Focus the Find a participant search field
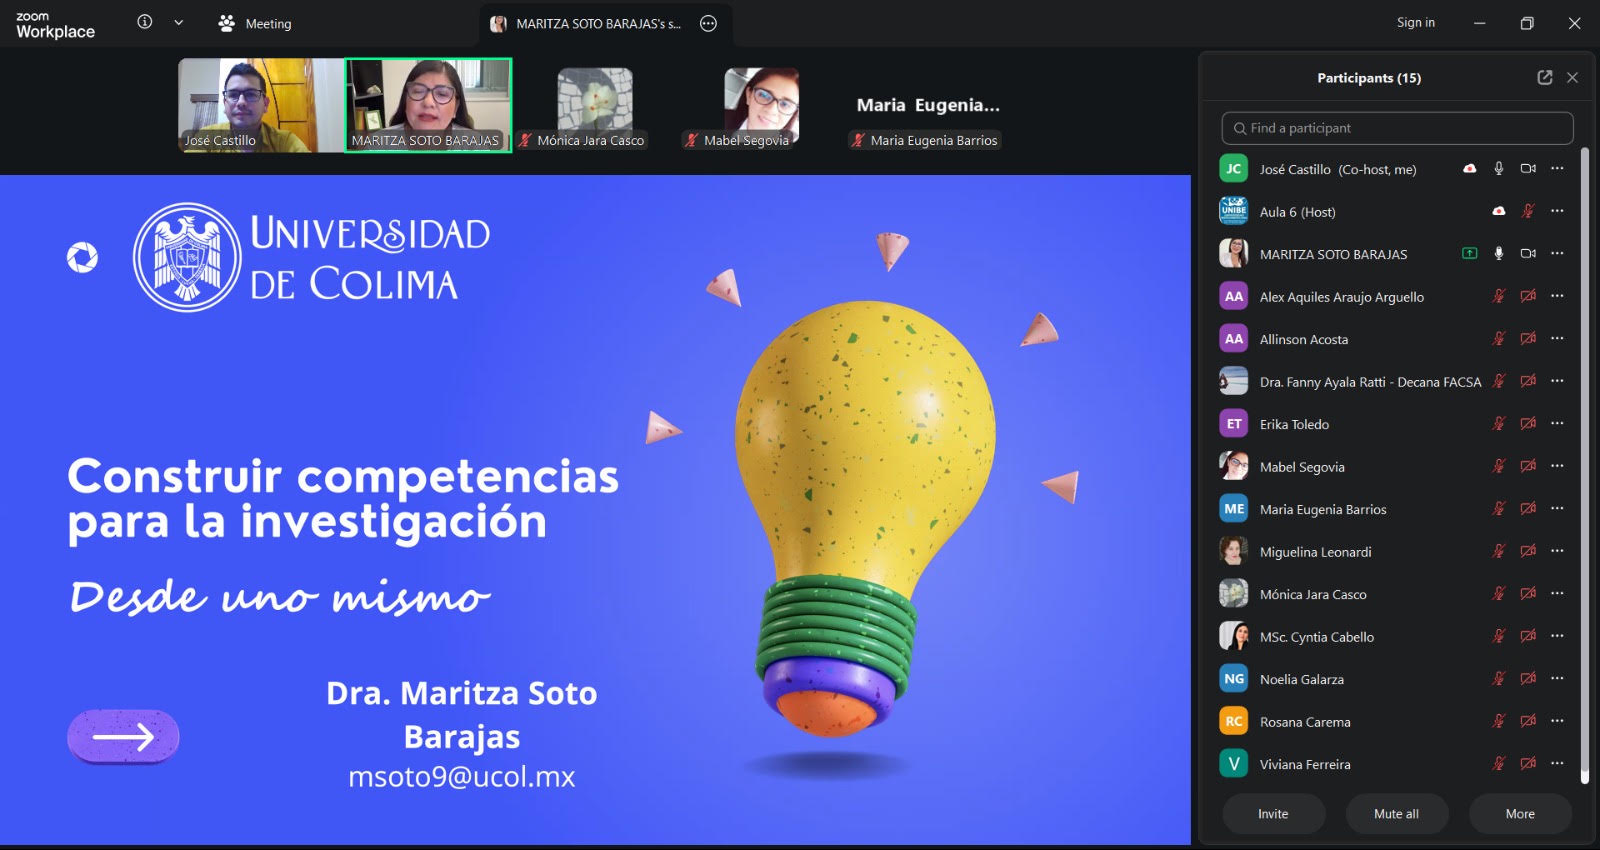This screenshot has height=850, width=1600. click(x=1397, y=128)
